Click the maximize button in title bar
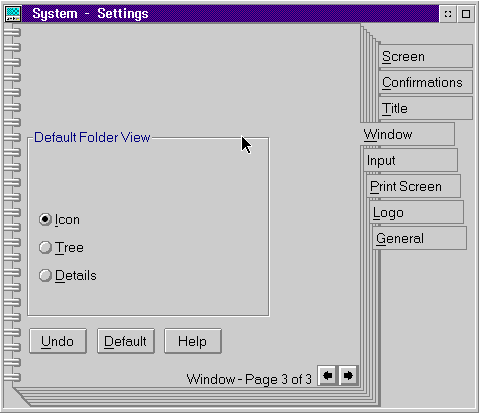479x413 pixels. tap(466, 14)
